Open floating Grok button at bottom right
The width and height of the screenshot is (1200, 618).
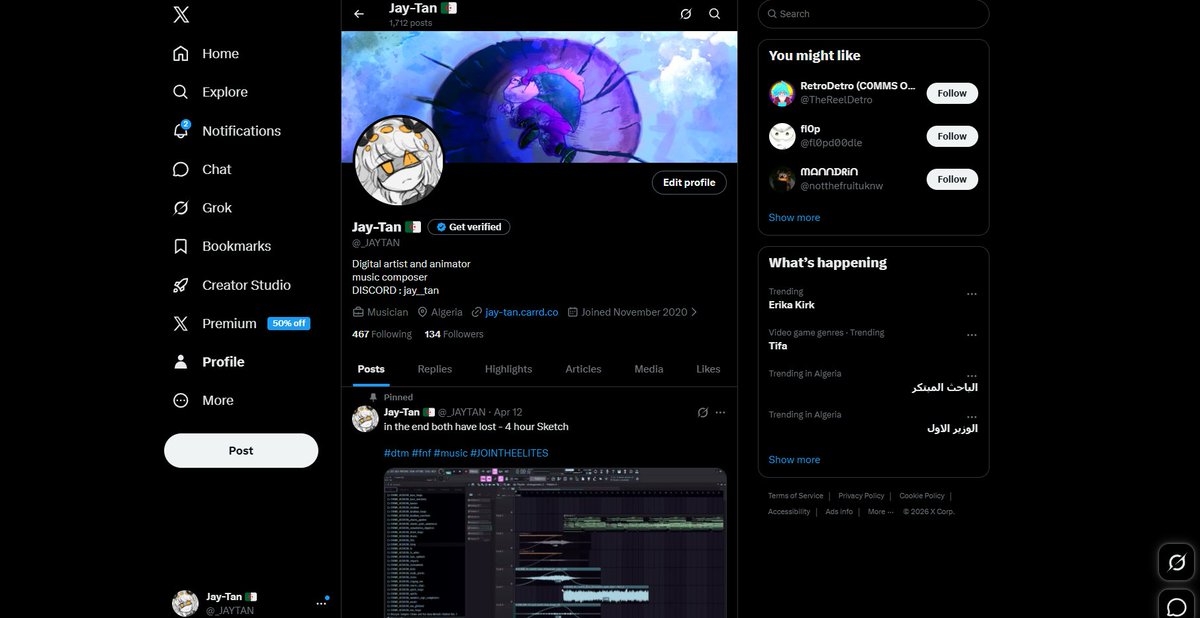click(1177, 563)
